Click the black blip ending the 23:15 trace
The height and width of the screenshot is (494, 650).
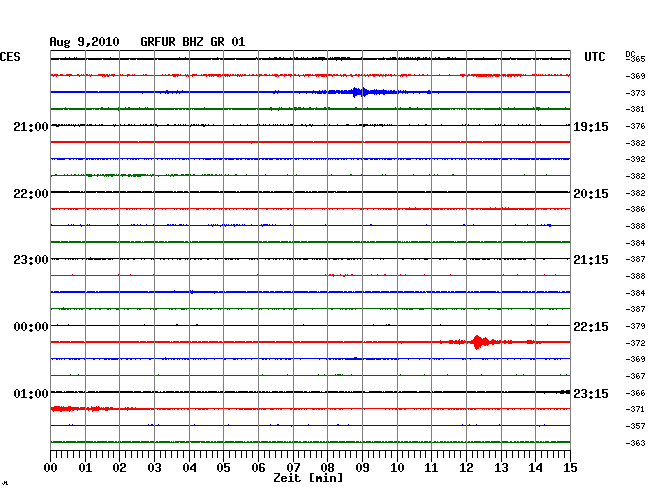tap(564, 392)
